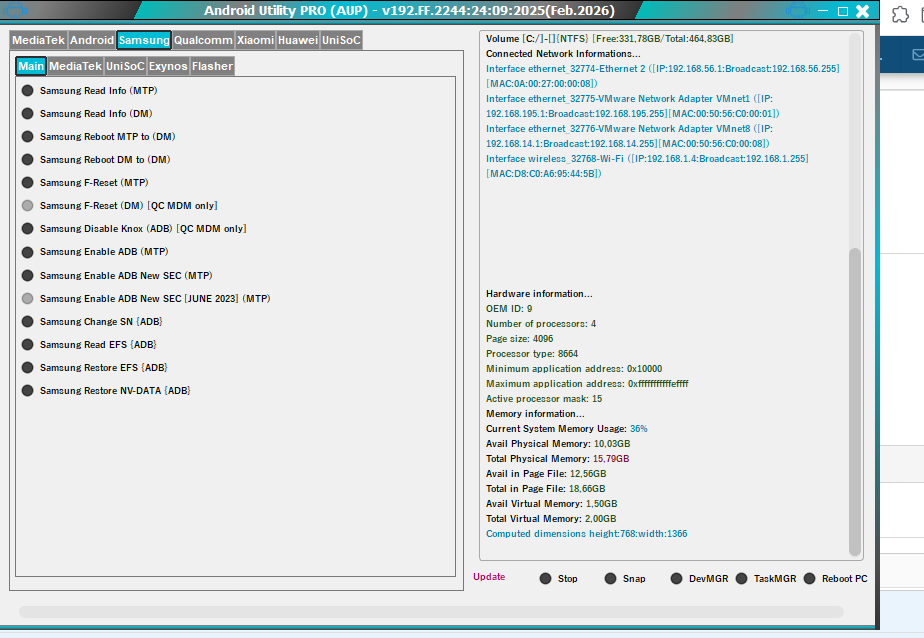924x638 pixels.
Task: Click Total Physical Memory 15,79GB line
Action: click(557, 459)
